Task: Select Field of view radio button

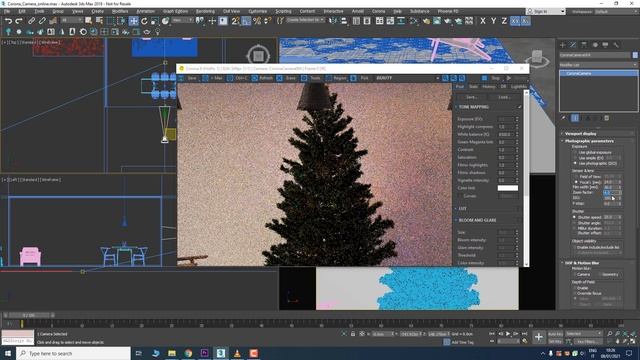Action: (x=576, y=176)
